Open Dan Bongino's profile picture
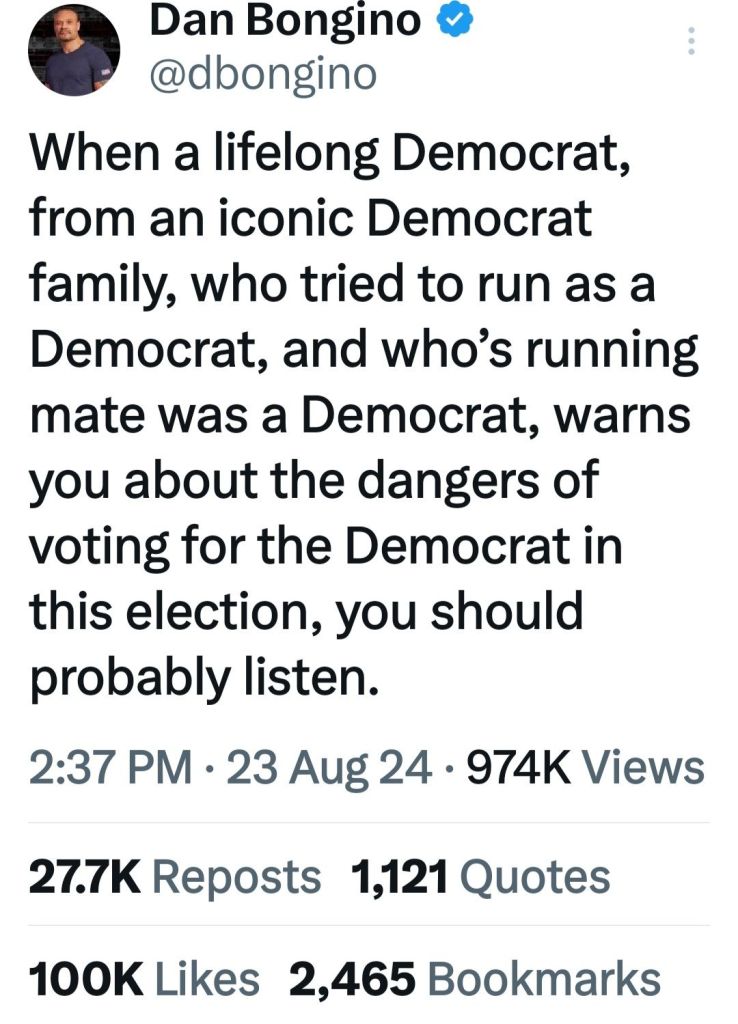 pyautogui.click(x=73, y=50)
